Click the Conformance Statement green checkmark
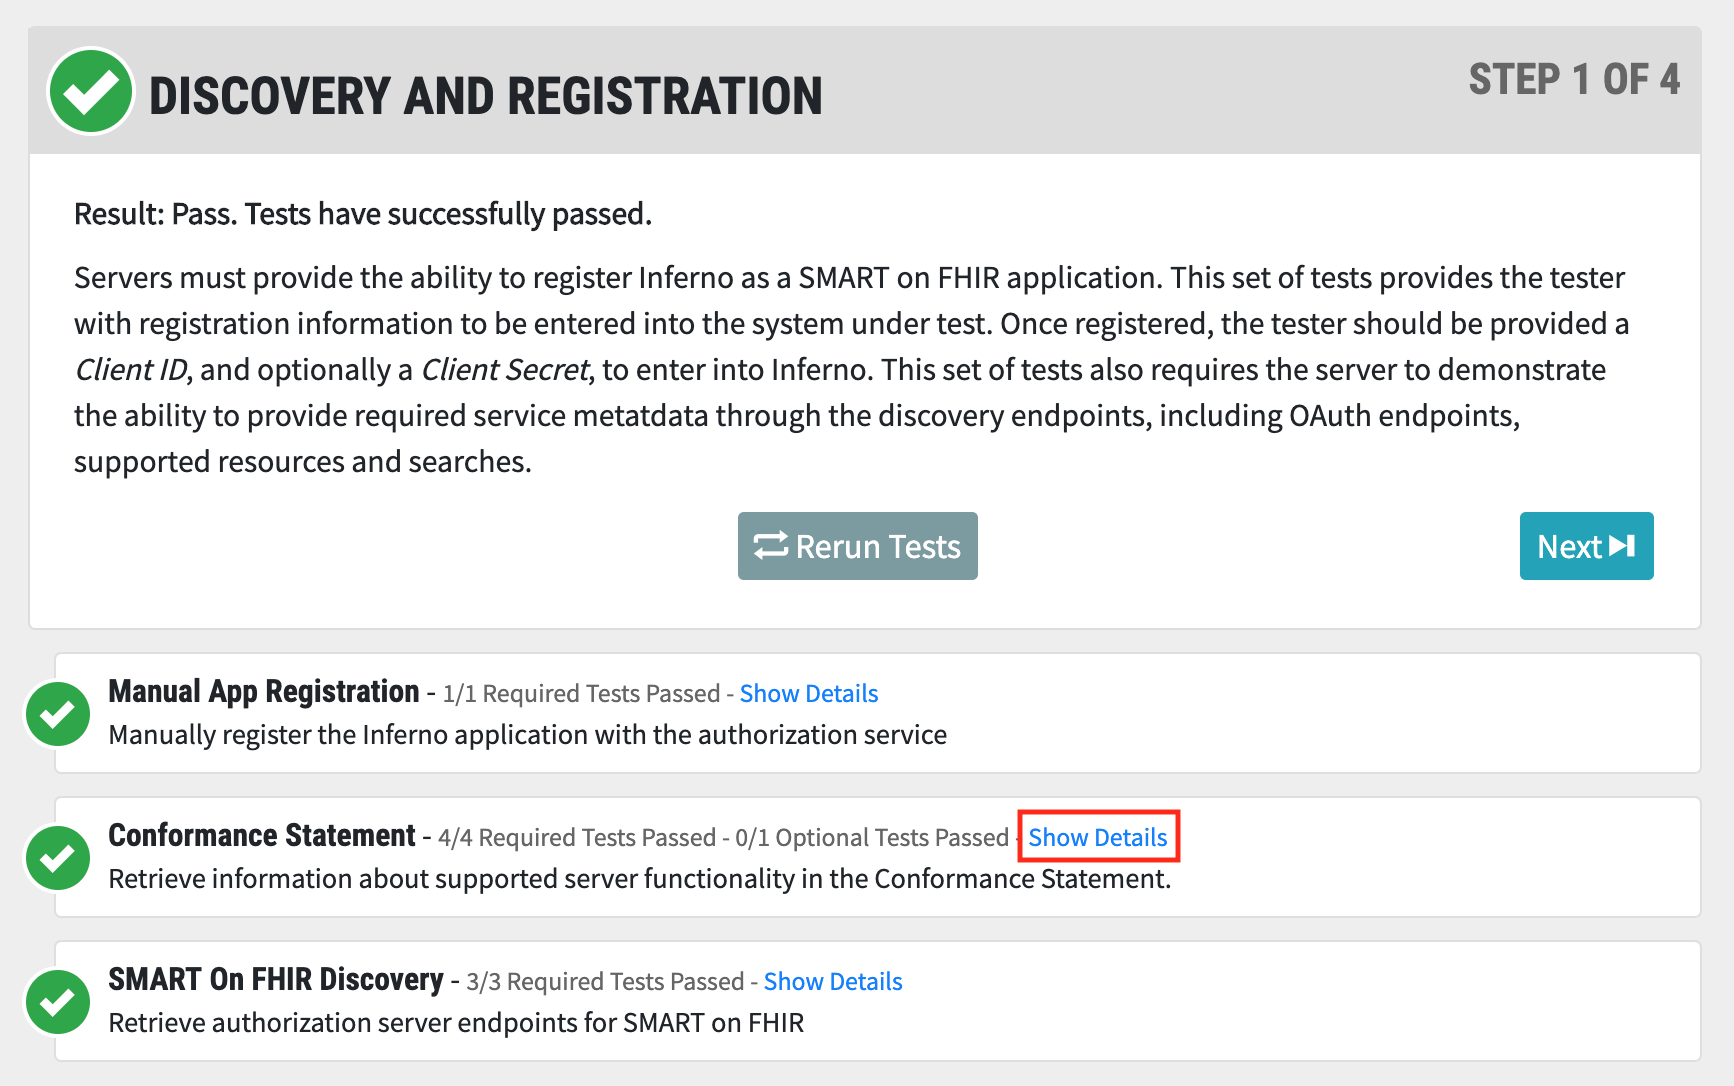The height and width of the screenshot is (1086, 1734). [58, 858]
